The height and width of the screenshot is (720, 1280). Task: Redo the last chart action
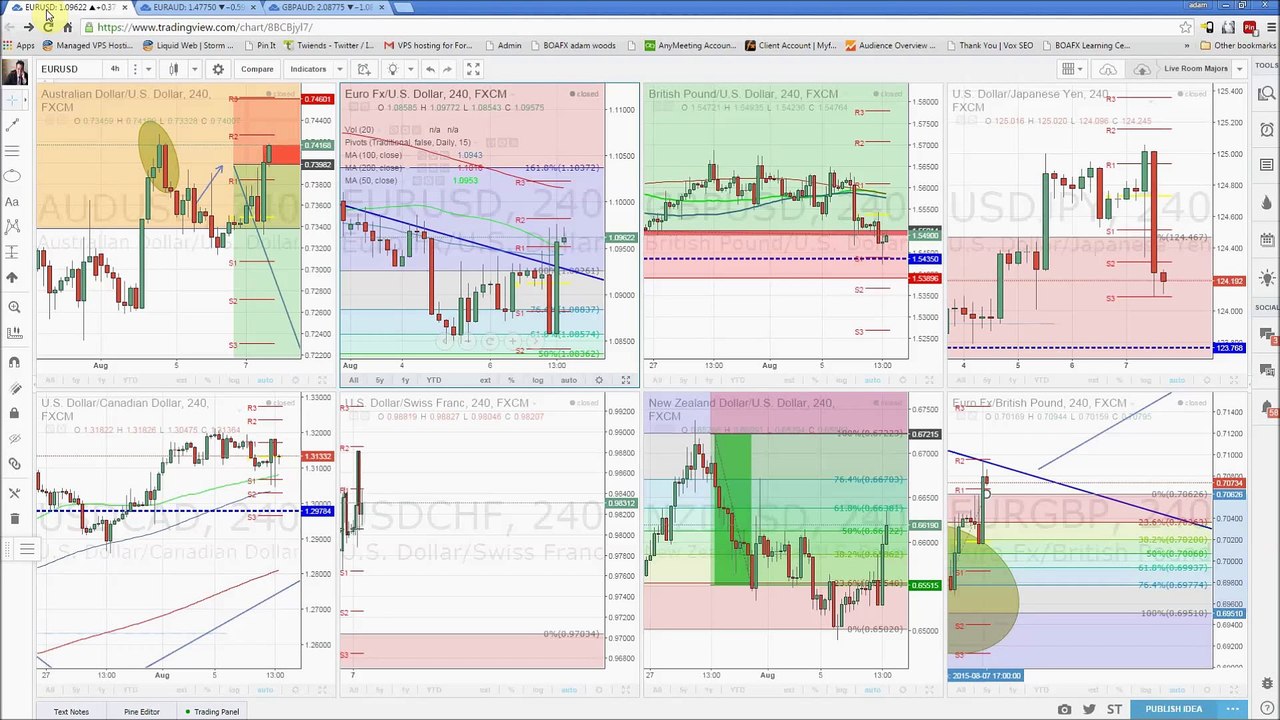pos(448,69)
